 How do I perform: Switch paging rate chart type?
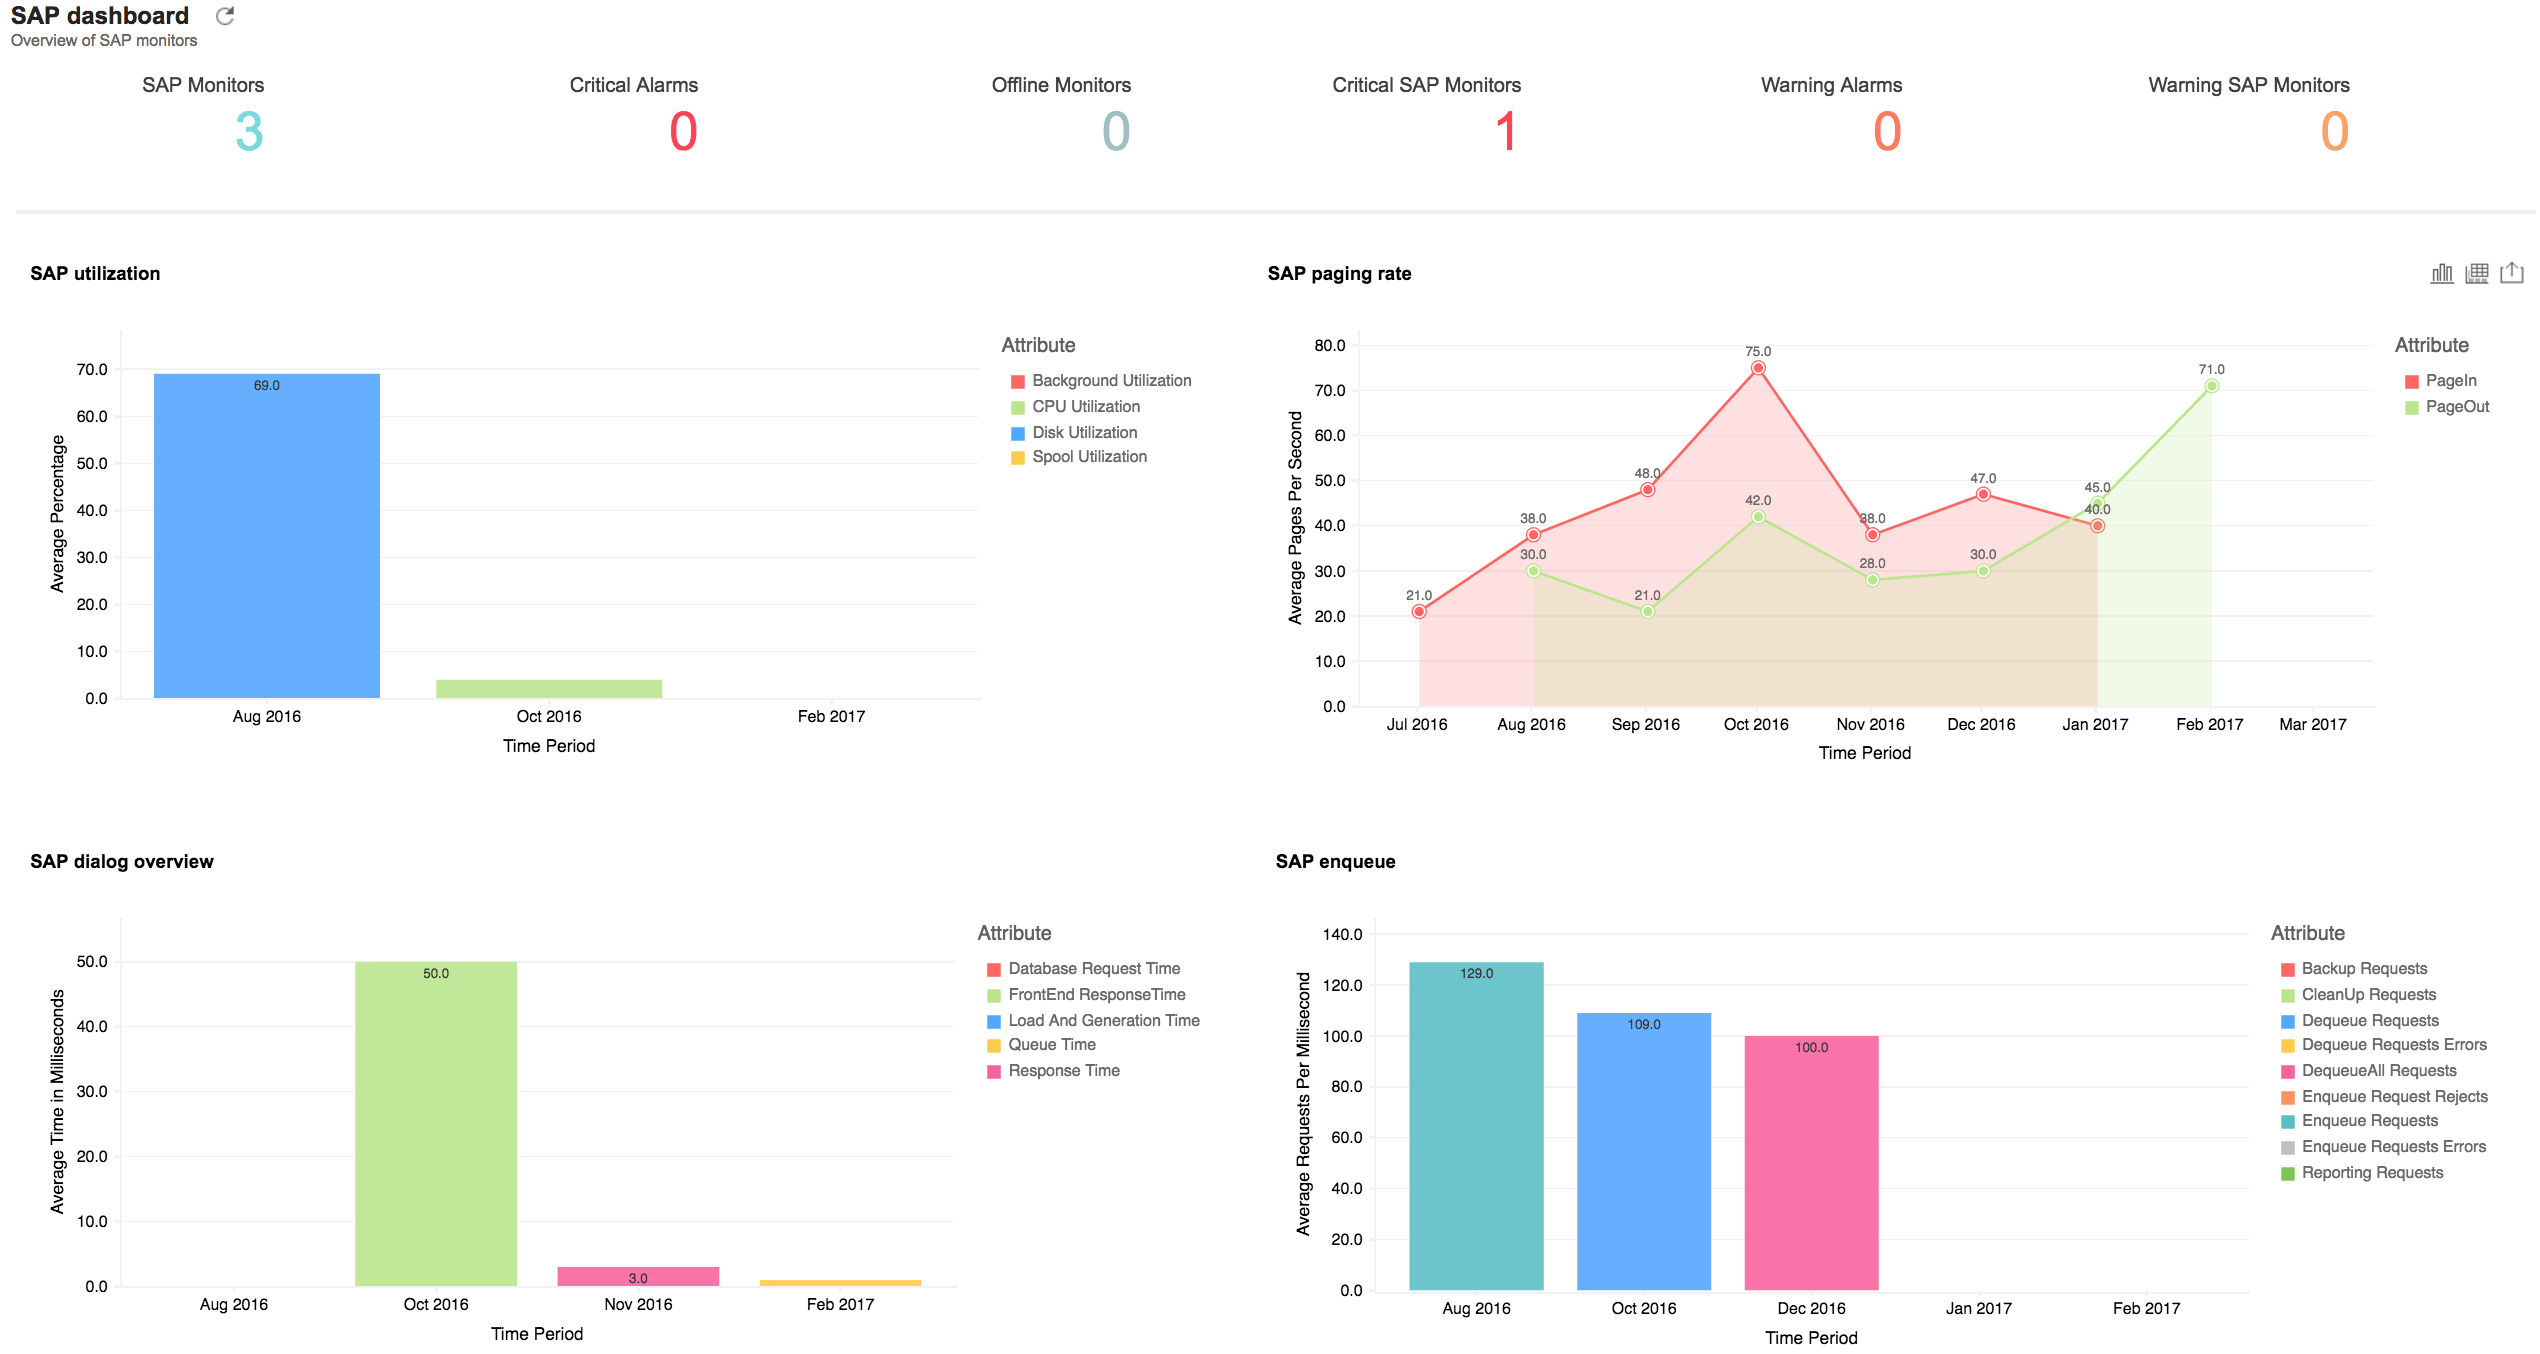tap(2442, 273)
